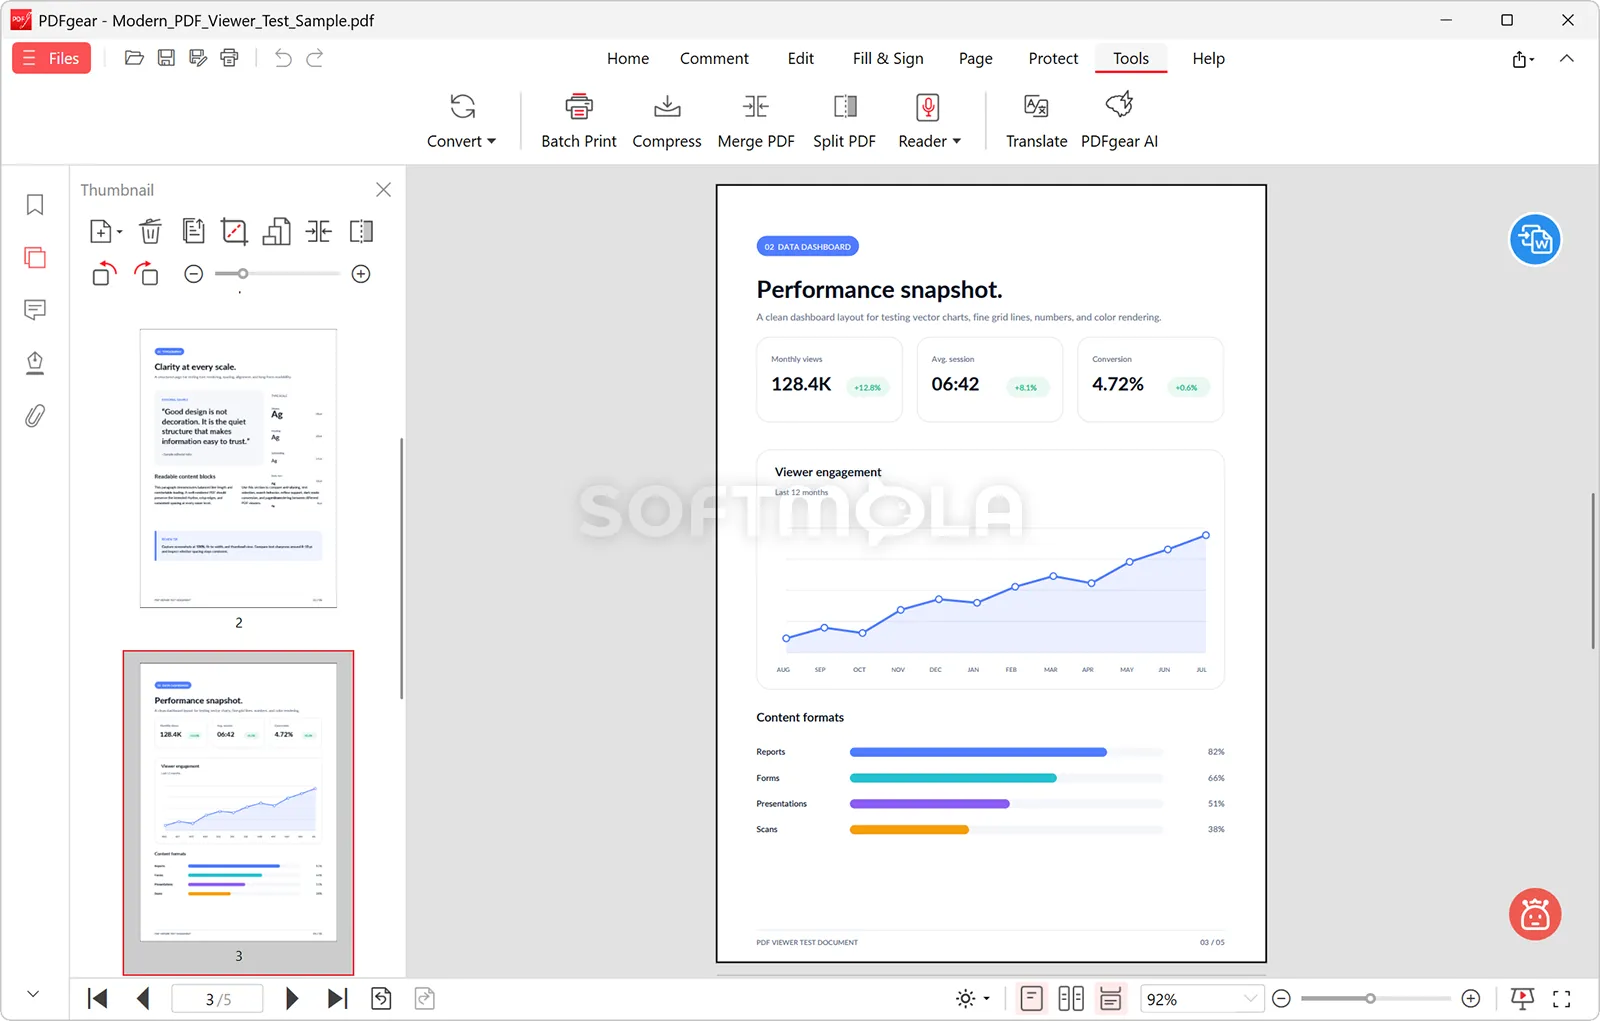
Task: Click the Batch Print tool
Action: (579, 120)
